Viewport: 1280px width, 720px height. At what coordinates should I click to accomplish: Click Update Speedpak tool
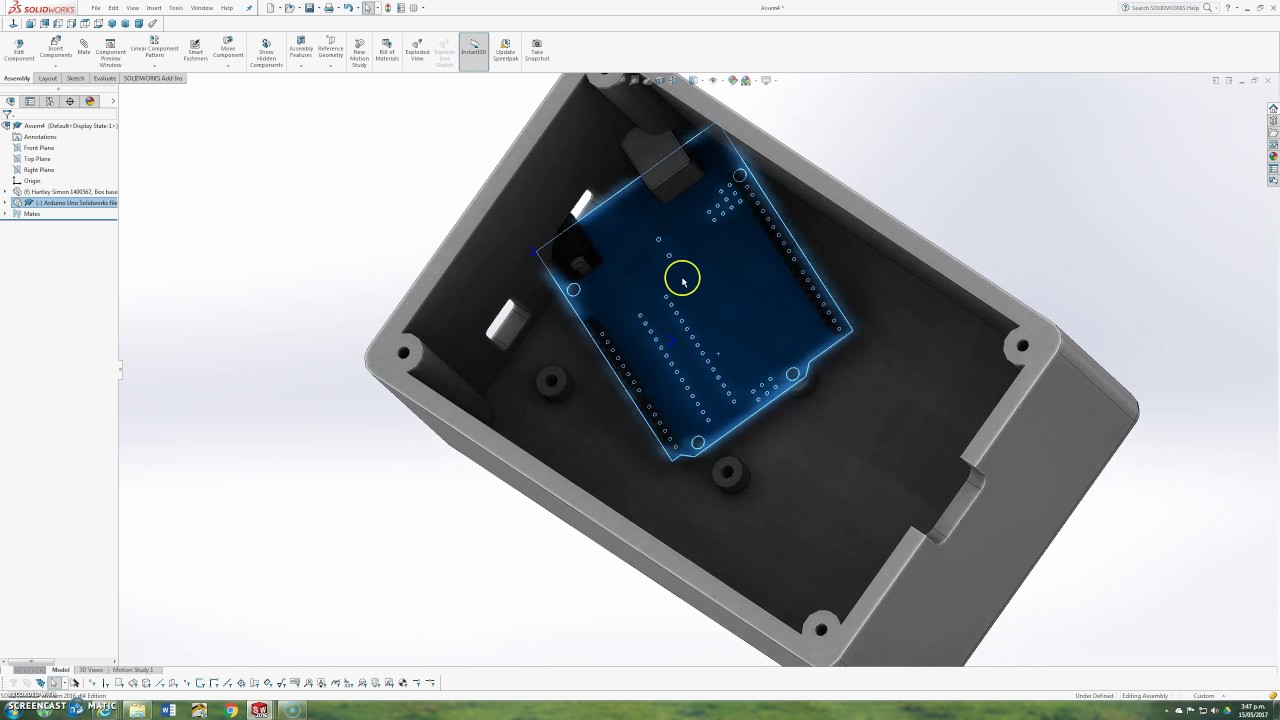(505, 50)
